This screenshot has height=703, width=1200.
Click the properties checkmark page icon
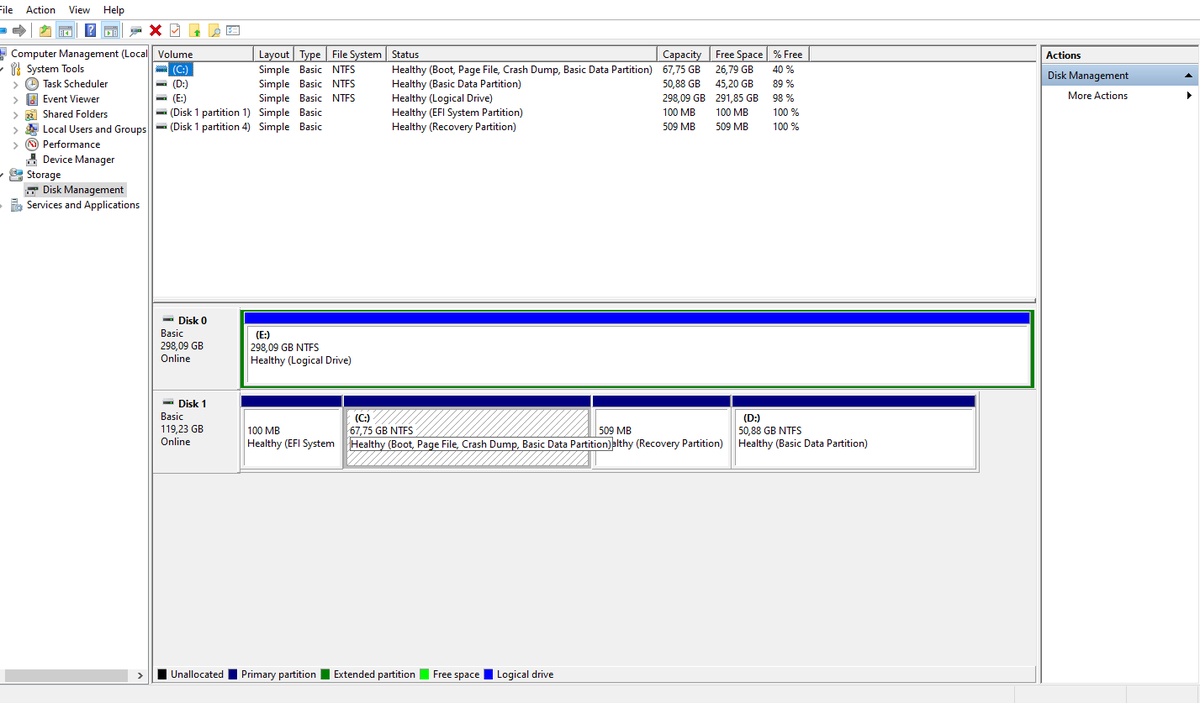point(175,30)
